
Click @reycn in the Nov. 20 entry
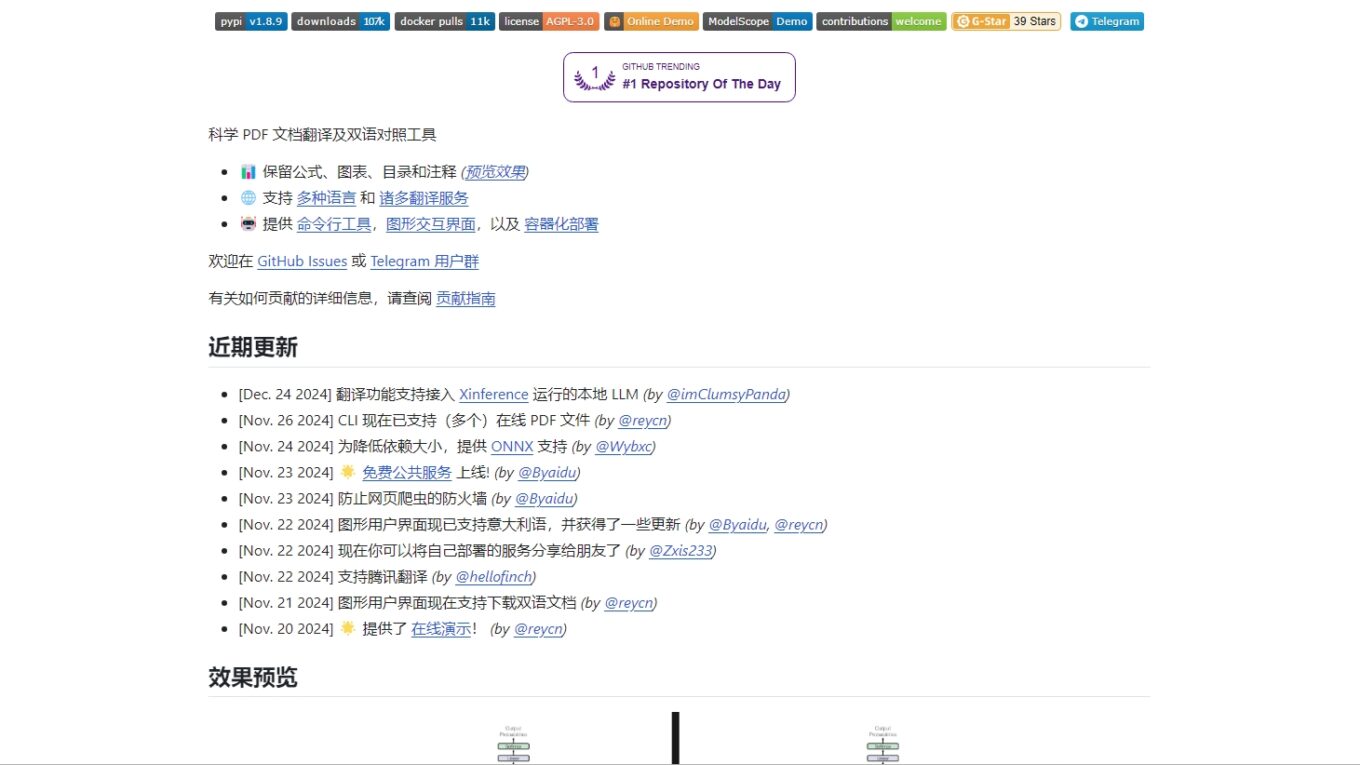click(x=538, y=628)
